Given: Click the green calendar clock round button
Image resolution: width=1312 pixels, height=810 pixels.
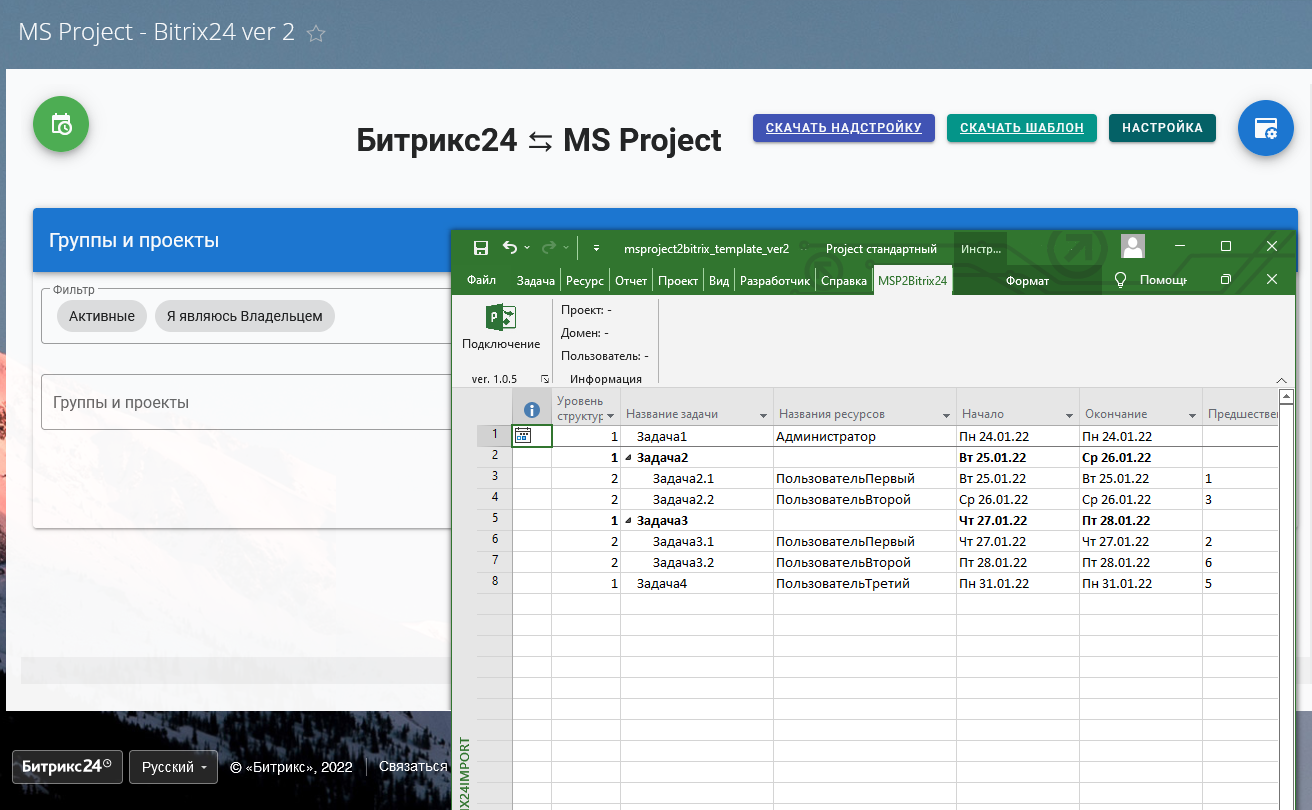Looking at the screenshot, I should pos(61,124).
